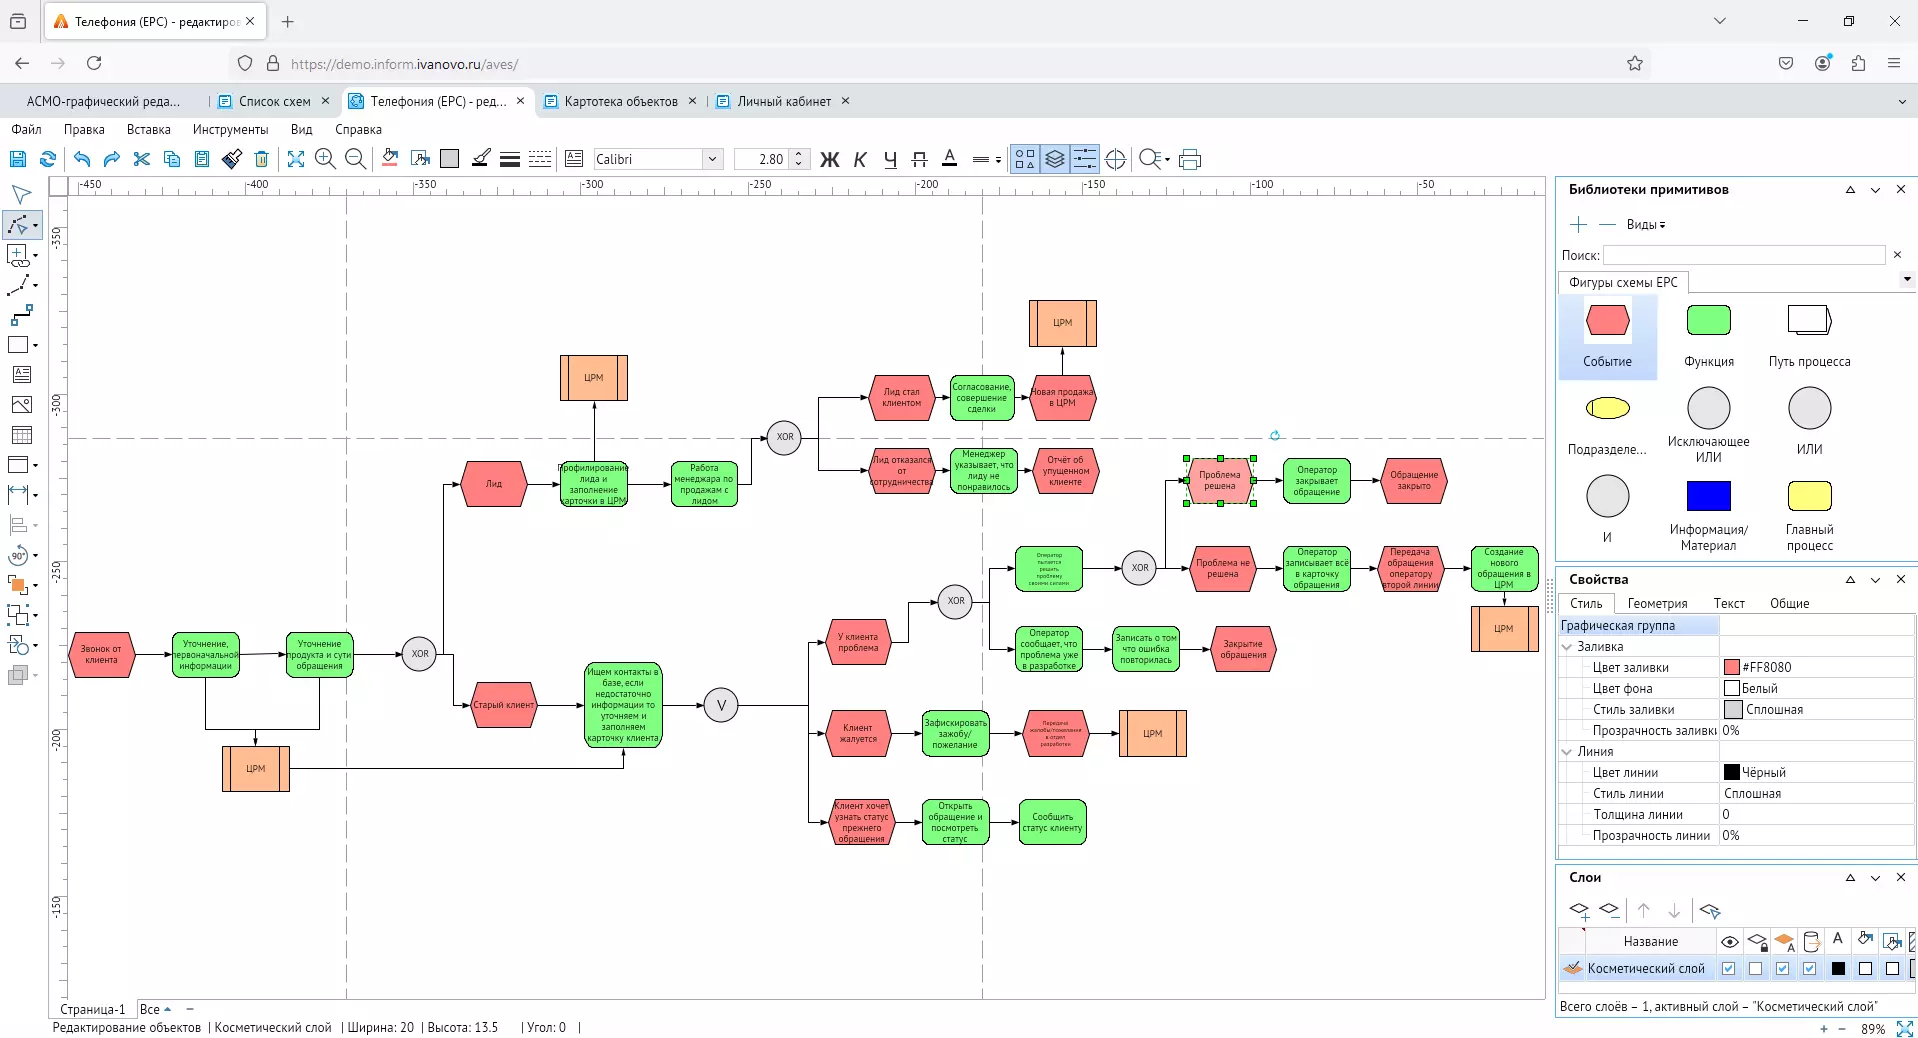
Task: Click the line thickness icon in the toolbar
Action: point(510,159)
